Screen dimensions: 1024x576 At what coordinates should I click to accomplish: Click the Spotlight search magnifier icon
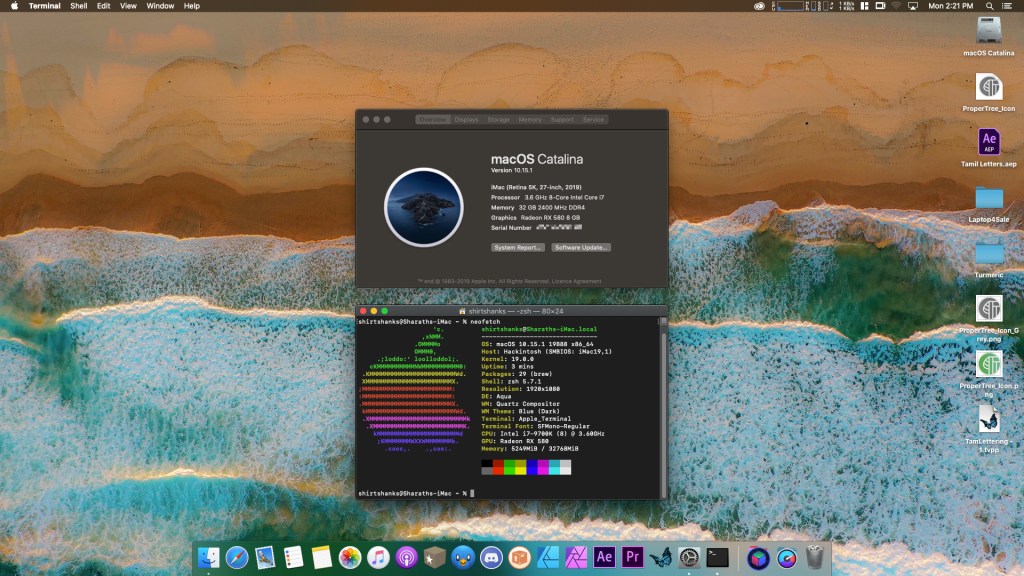tap(990, 6)
